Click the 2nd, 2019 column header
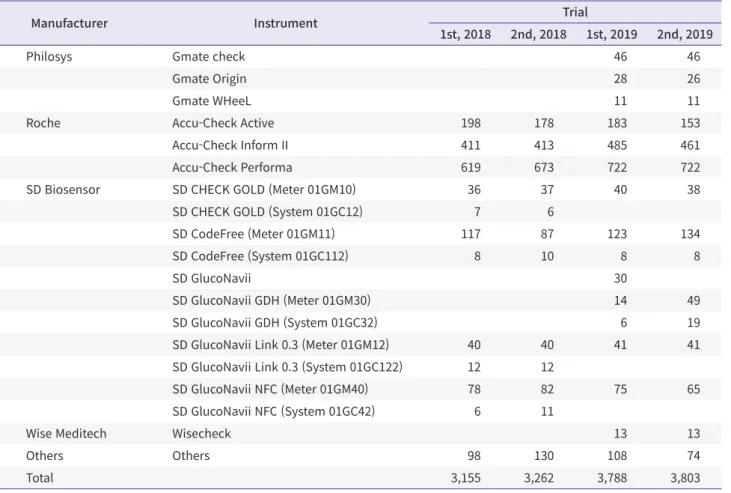Viewport: 731px width, 493px height. click(x=685, y=35)
